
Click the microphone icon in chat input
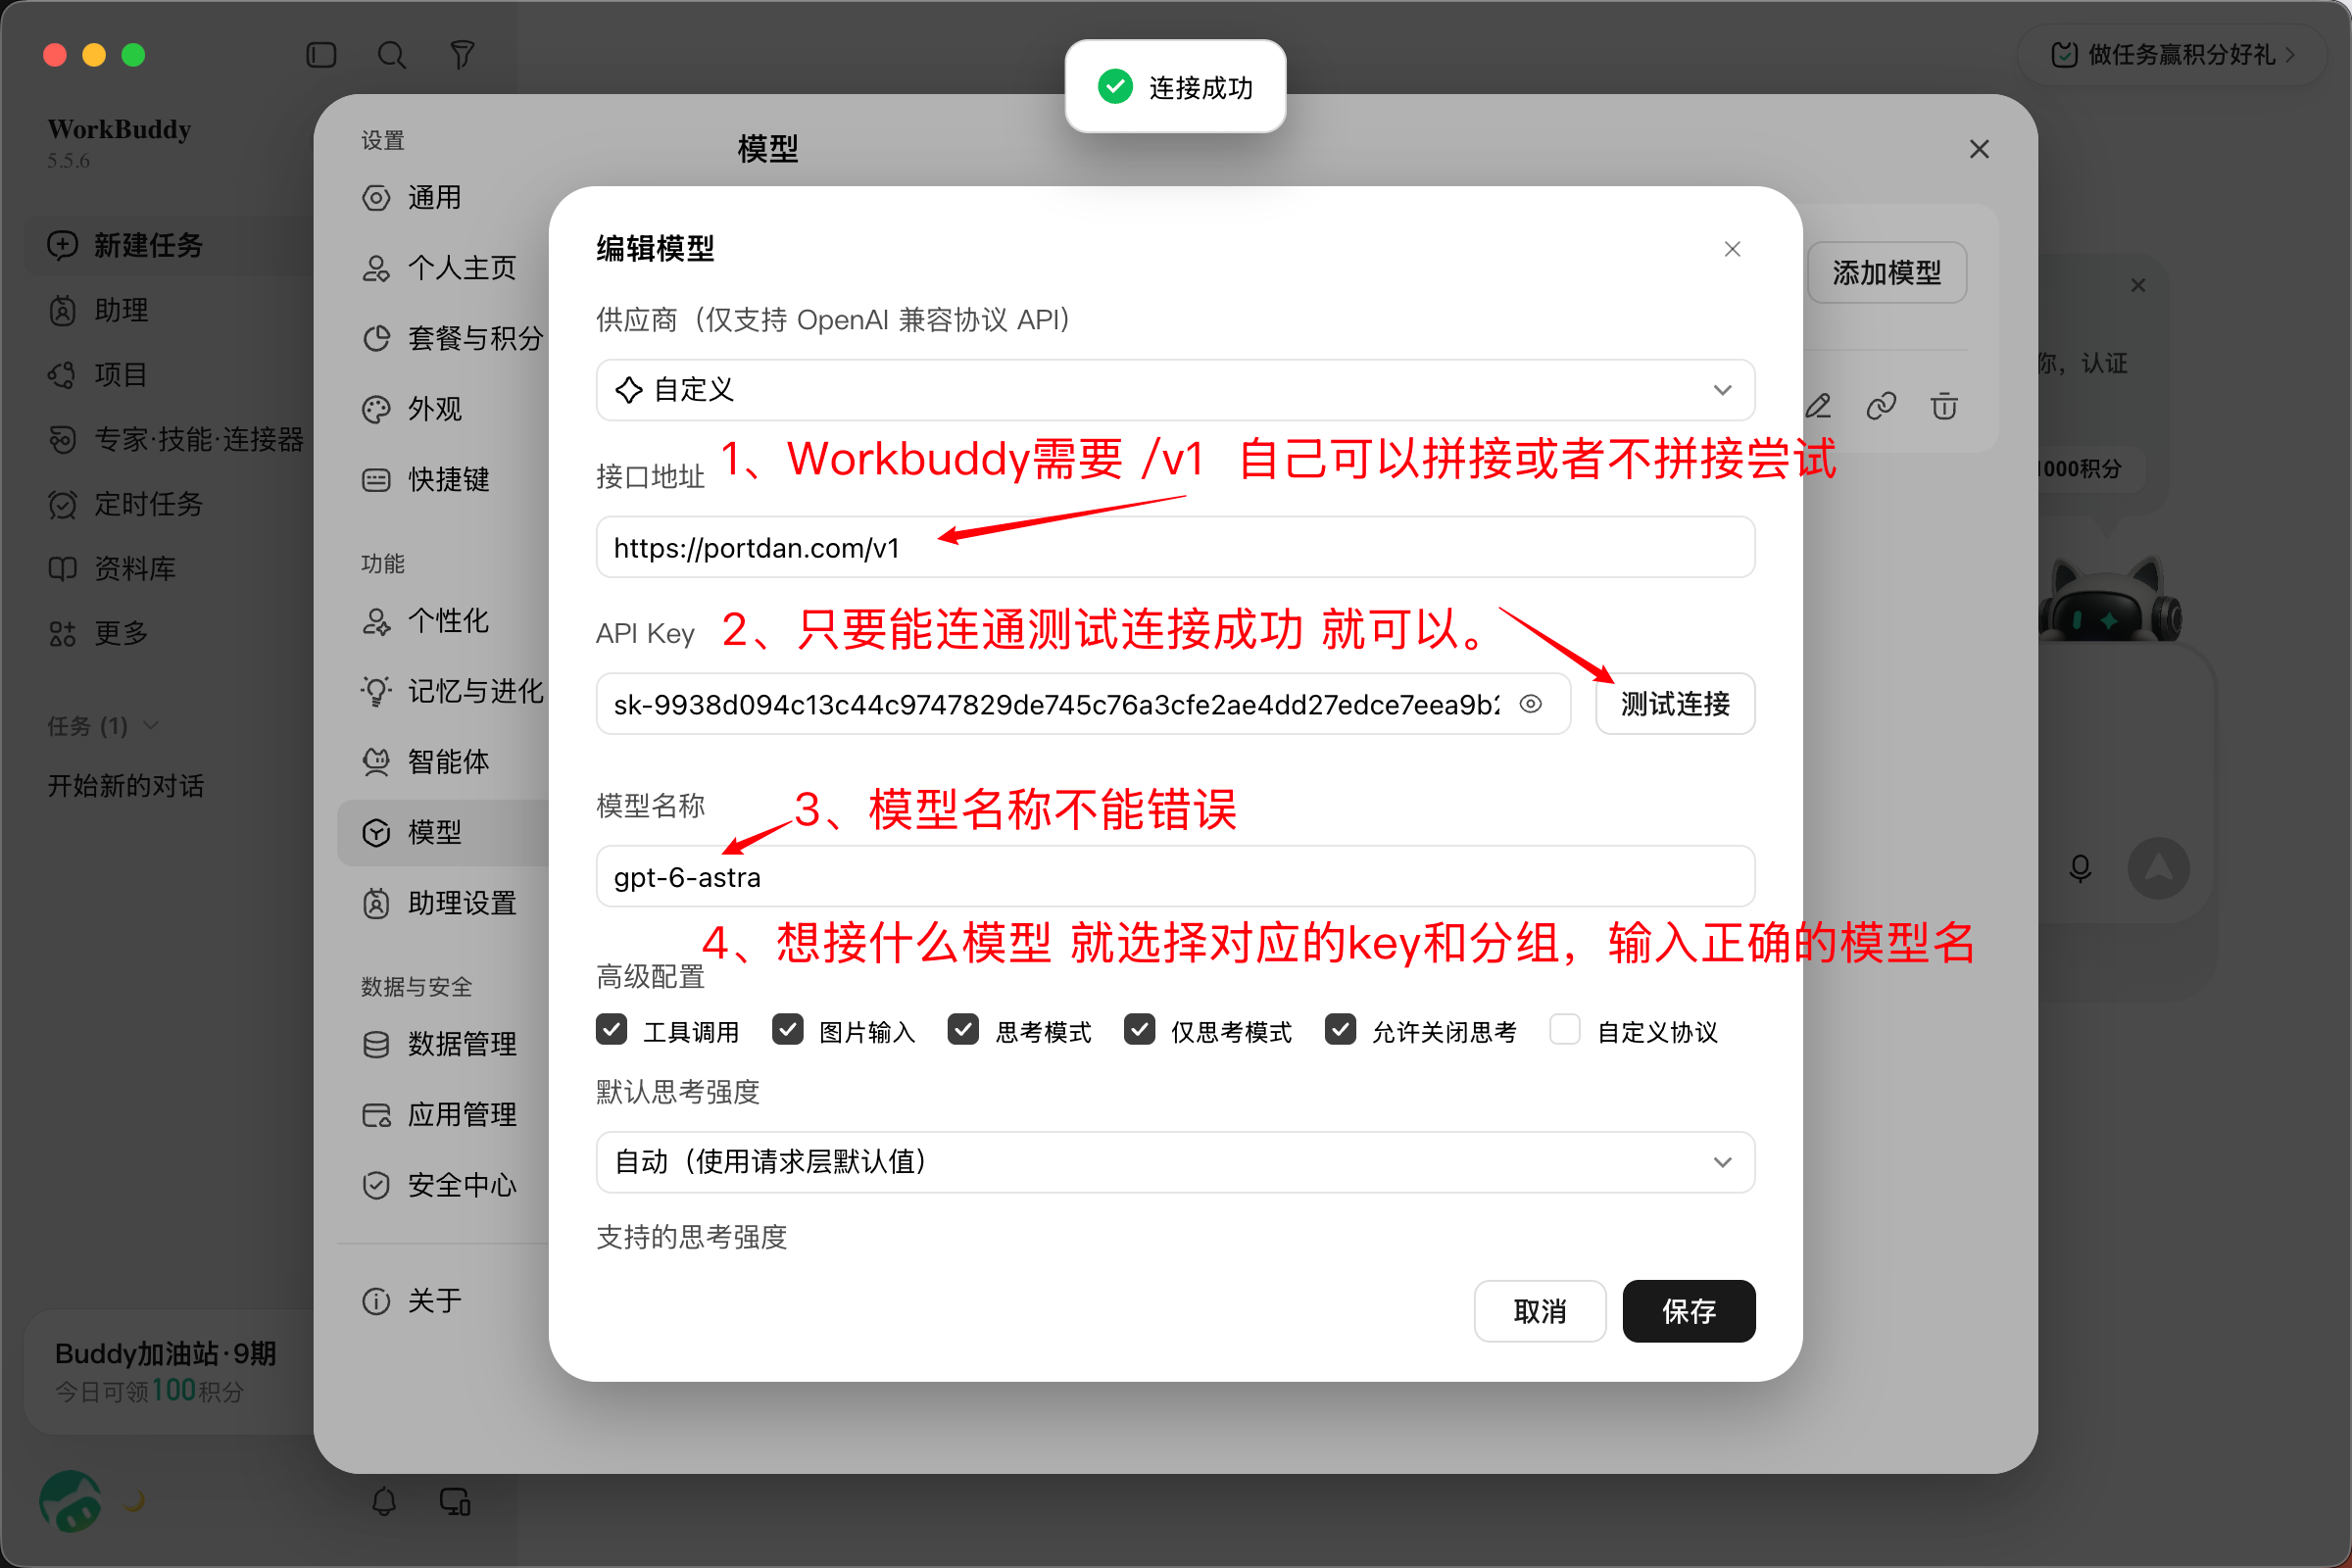[x=2080, y=868]
